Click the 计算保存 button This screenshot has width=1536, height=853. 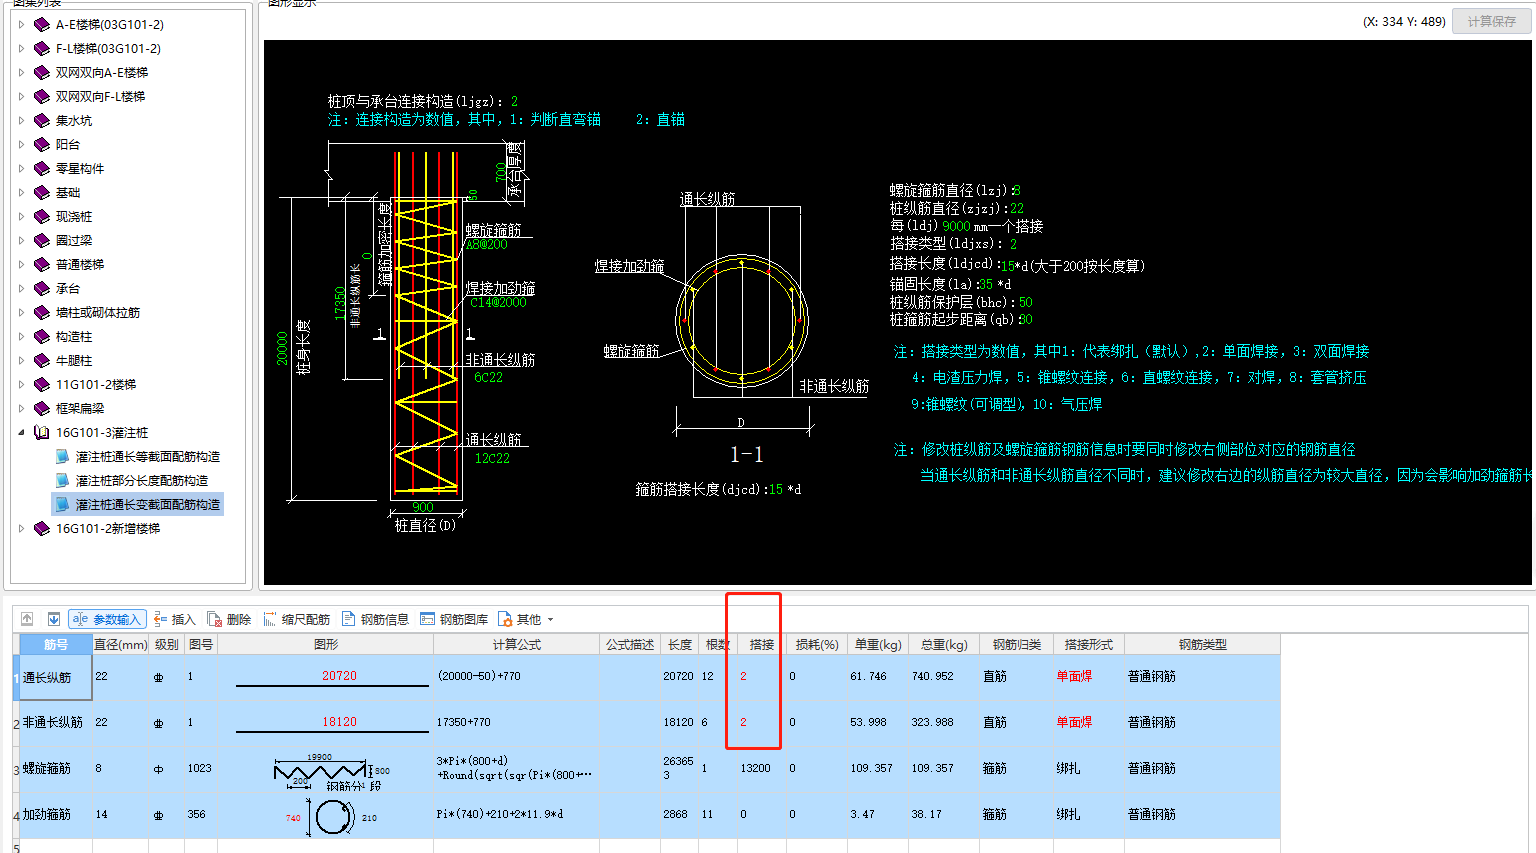tap(1491, 21)
